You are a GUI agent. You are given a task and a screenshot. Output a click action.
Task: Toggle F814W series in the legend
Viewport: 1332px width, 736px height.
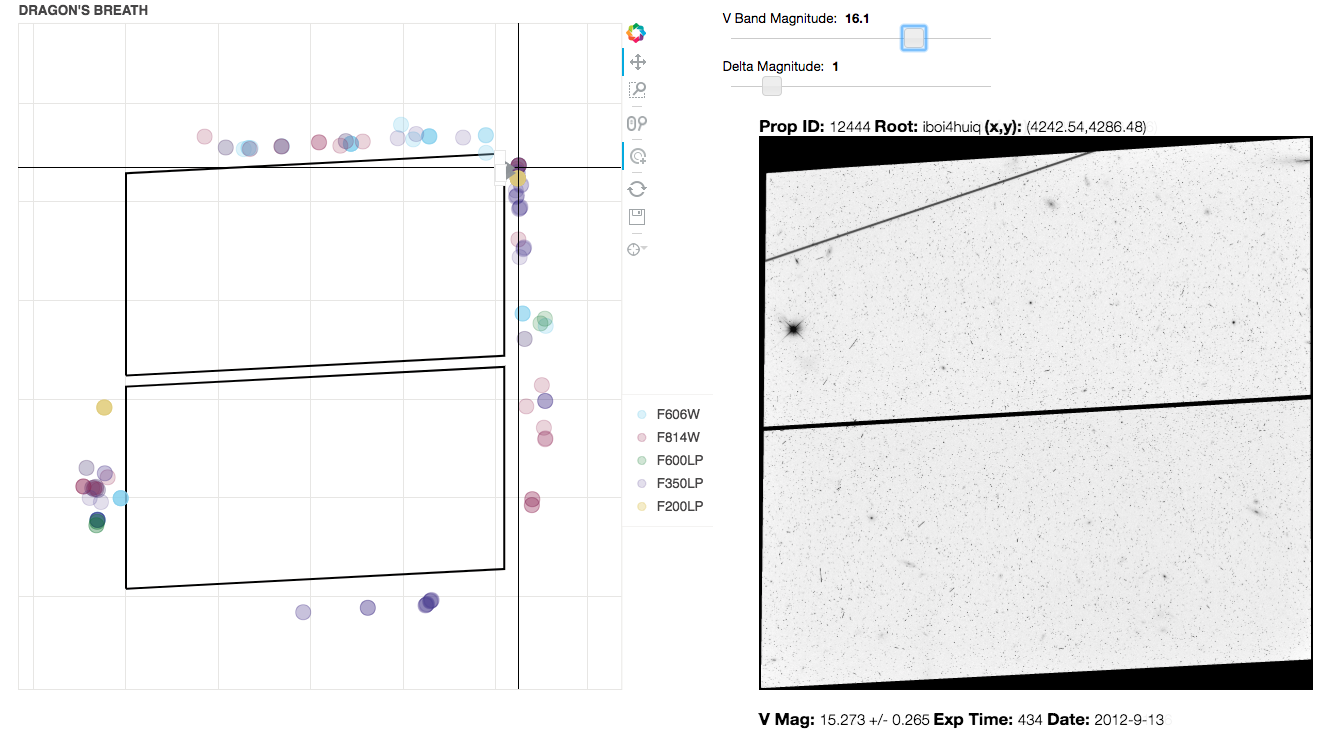pyautogui.click(x=678, y=437)
